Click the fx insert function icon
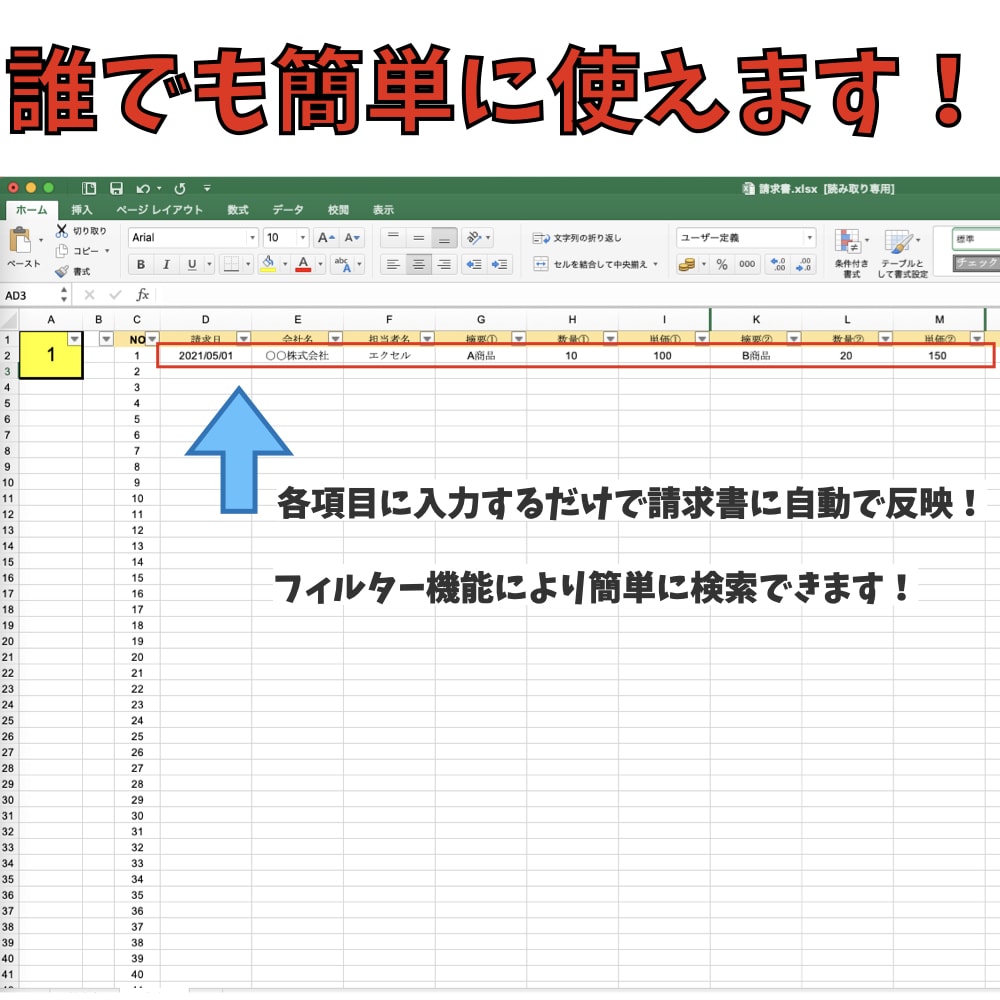This screenshot has width=1000, height=1000. 142,295
